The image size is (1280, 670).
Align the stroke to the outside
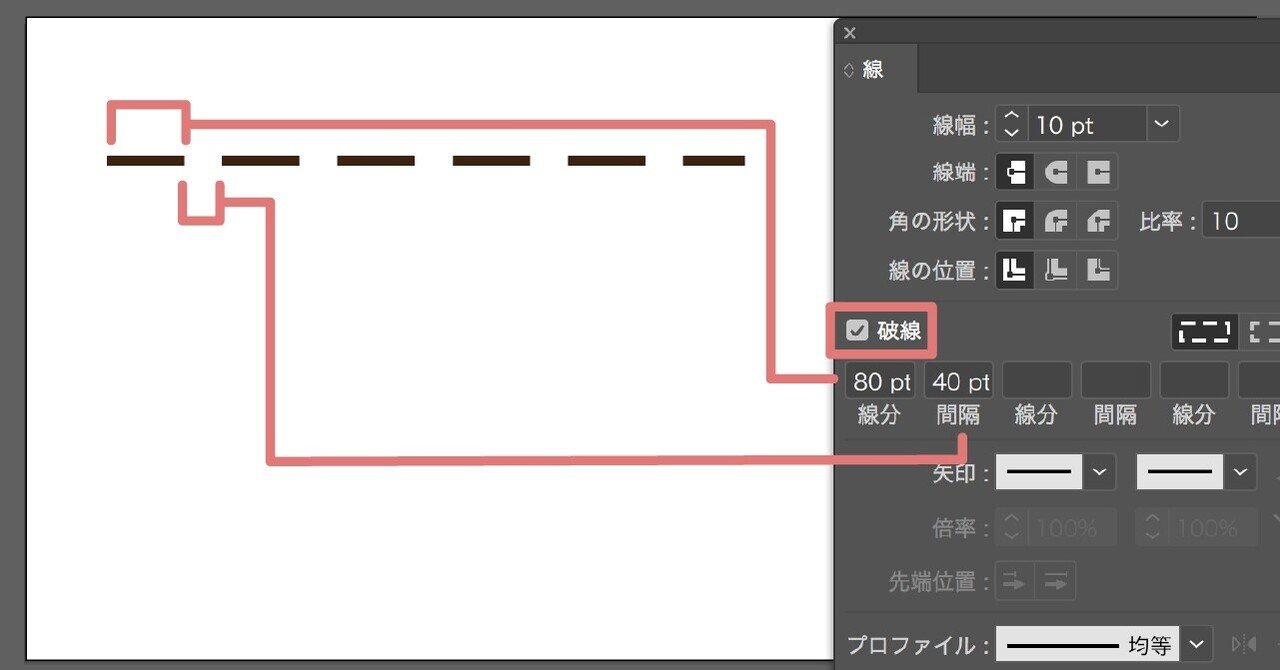pyautogui.click(x=1098, y=269)
